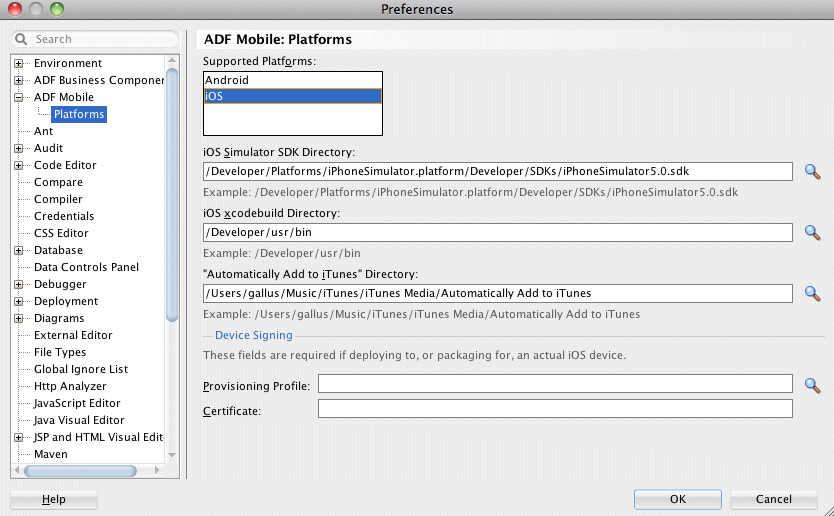Image resolution: width=834 pixels, height=516 pixels.
Task: Expand the Debugger tree node
Action: click(x=19, y=284)
